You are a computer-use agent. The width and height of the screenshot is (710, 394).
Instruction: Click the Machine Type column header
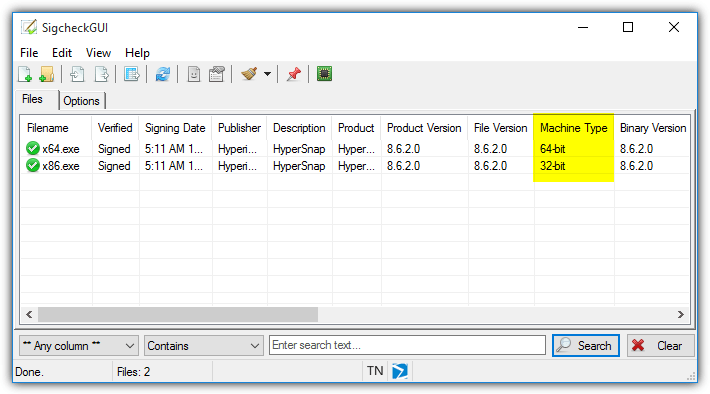pyautogui.click(x=573, y=128)
